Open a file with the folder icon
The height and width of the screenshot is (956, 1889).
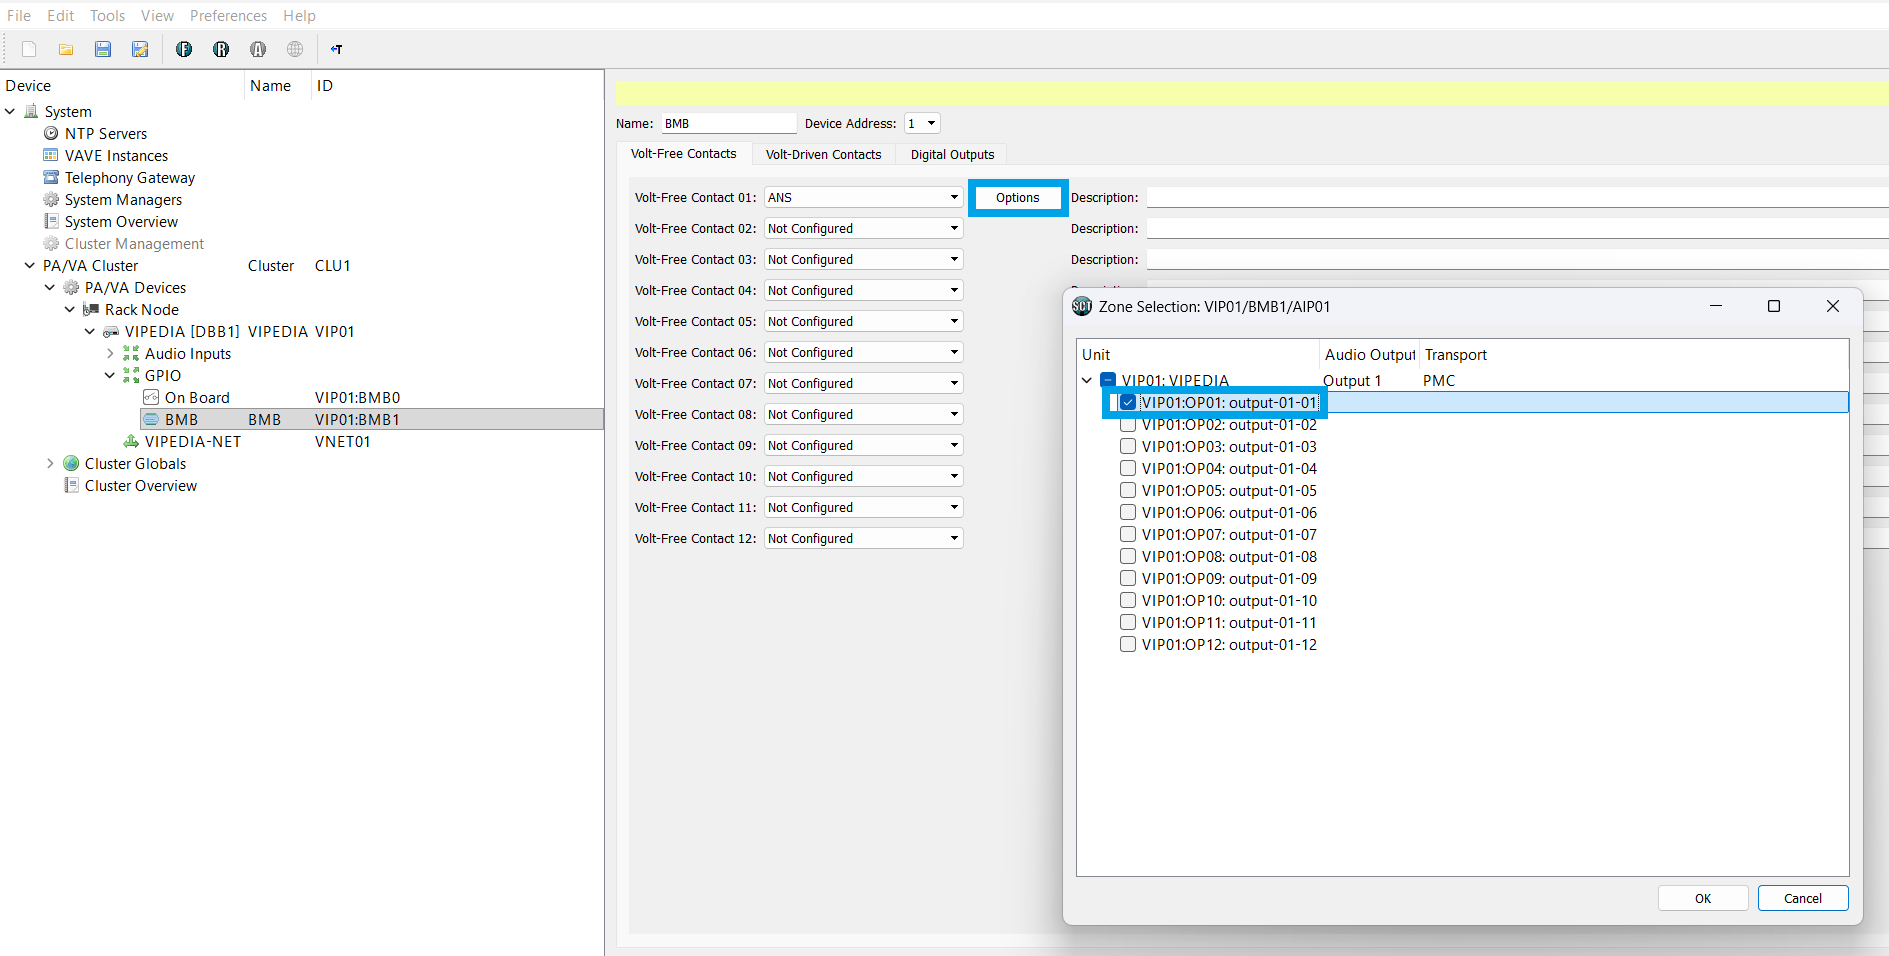click(x=66, y=49)
